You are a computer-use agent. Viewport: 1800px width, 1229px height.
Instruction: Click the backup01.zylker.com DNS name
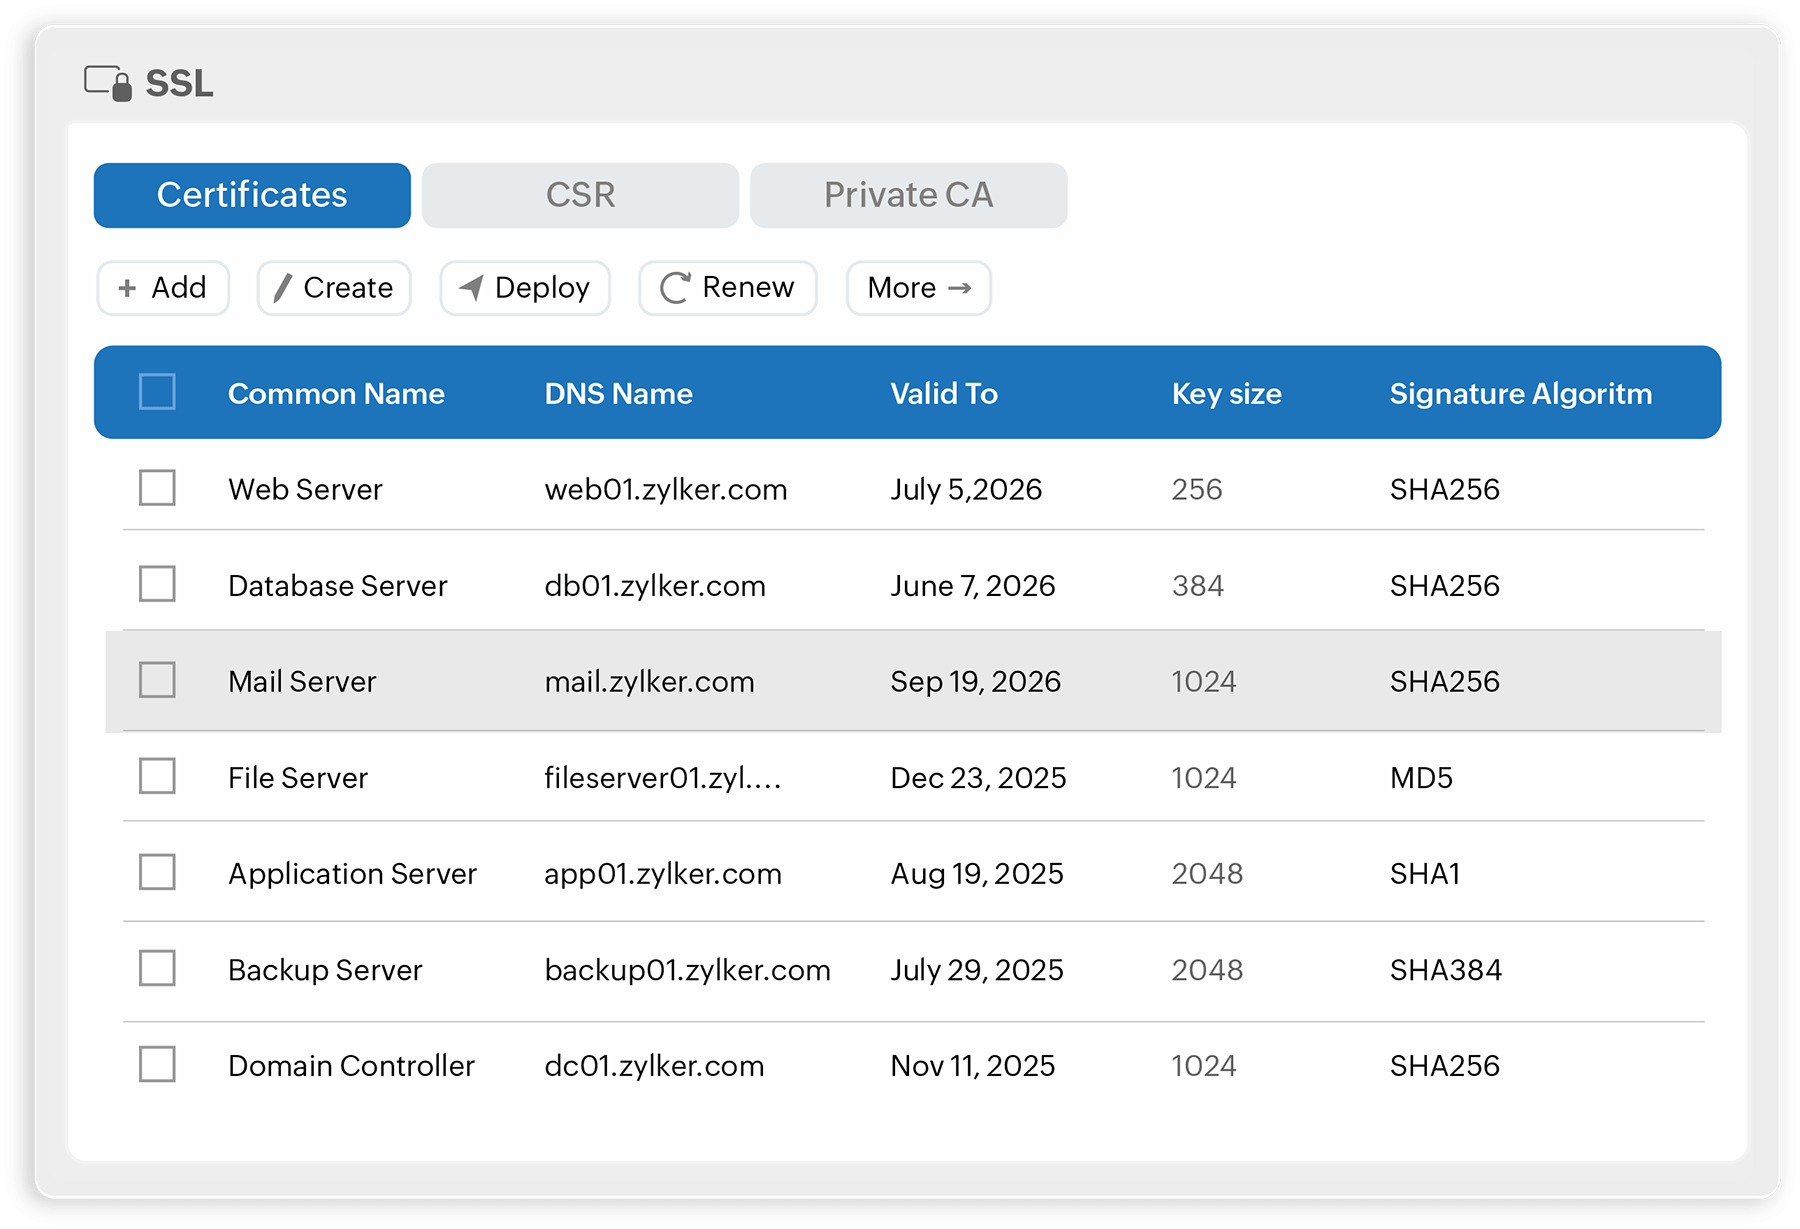[x=687, y=969]
